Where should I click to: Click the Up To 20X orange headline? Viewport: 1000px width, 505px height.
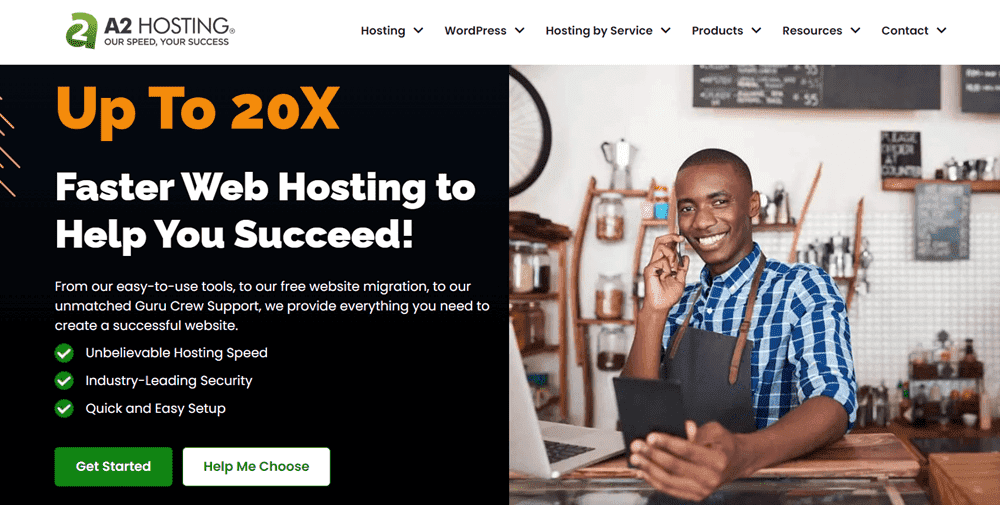(198, 110)
